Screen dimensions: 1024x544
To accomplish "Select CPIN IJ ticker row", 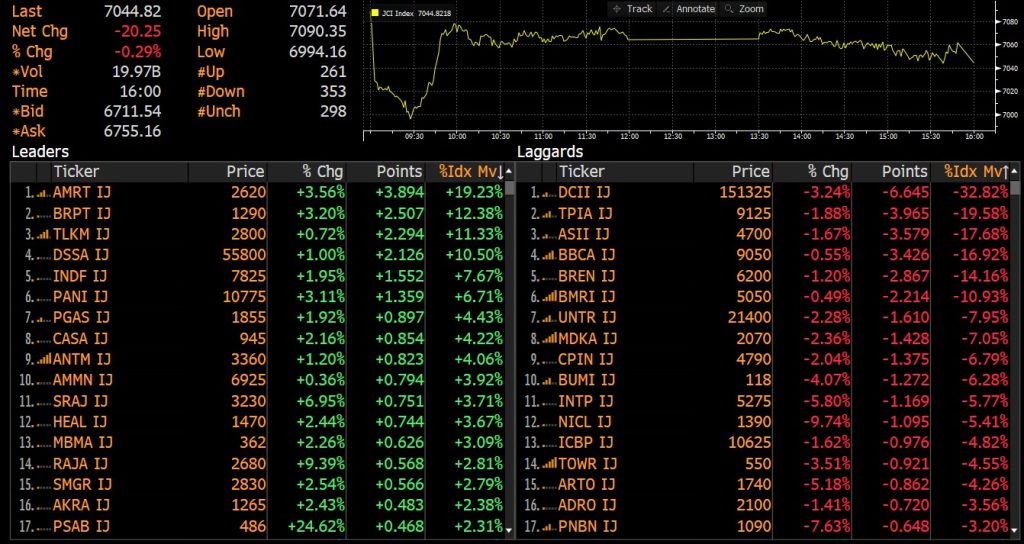I will click(x=586, y=359).
